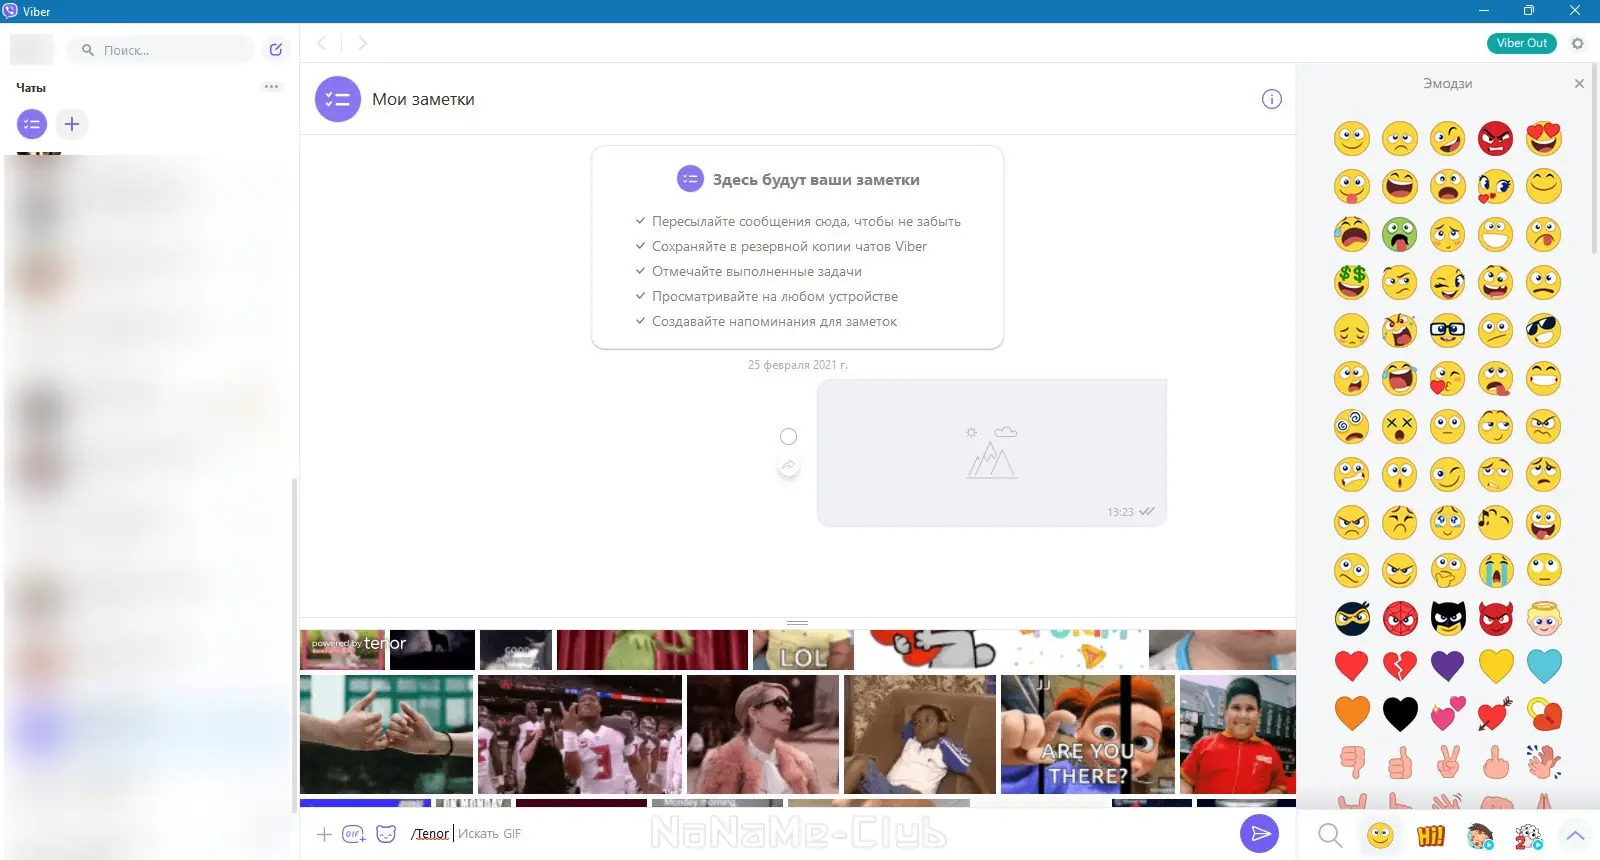Insert the nerd glasses emoji
Viewport: 1600px width, 860px height.
1448,330
